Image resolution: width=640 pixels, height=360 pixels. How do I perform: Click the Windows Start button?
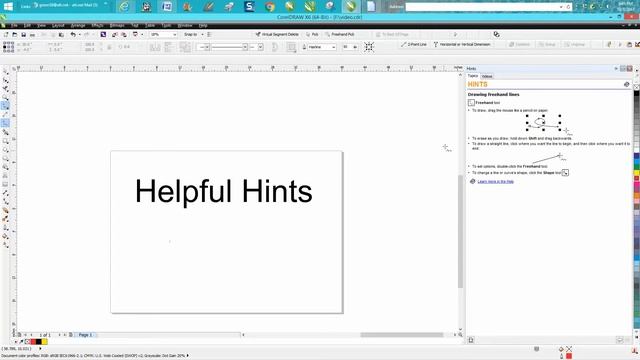(x=8, y=6)
